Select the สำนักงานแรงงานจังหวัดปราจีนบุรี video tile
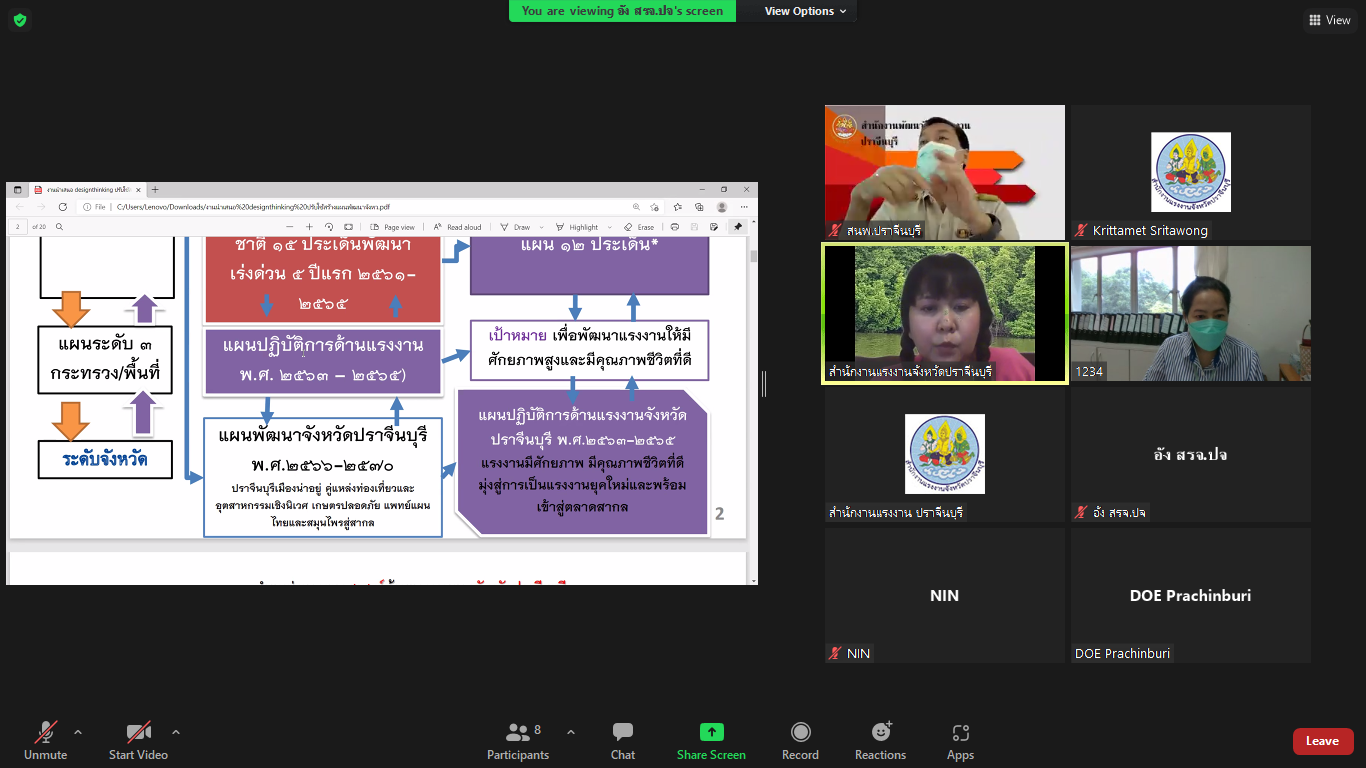Viewport: 1366px width, 768px height. tap(944, 314)
